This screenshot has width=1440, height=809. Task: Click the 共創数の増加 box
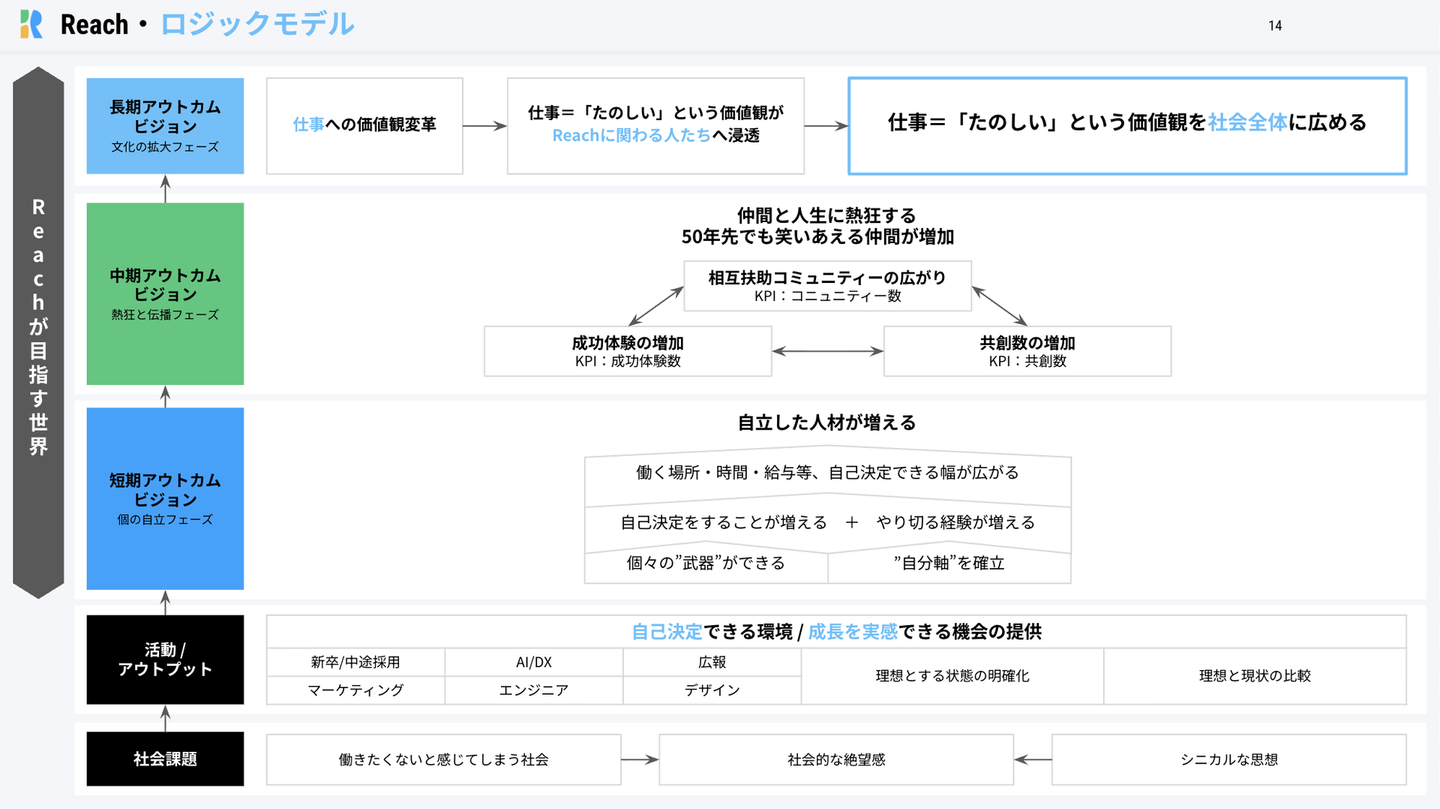pos(1027,351)
